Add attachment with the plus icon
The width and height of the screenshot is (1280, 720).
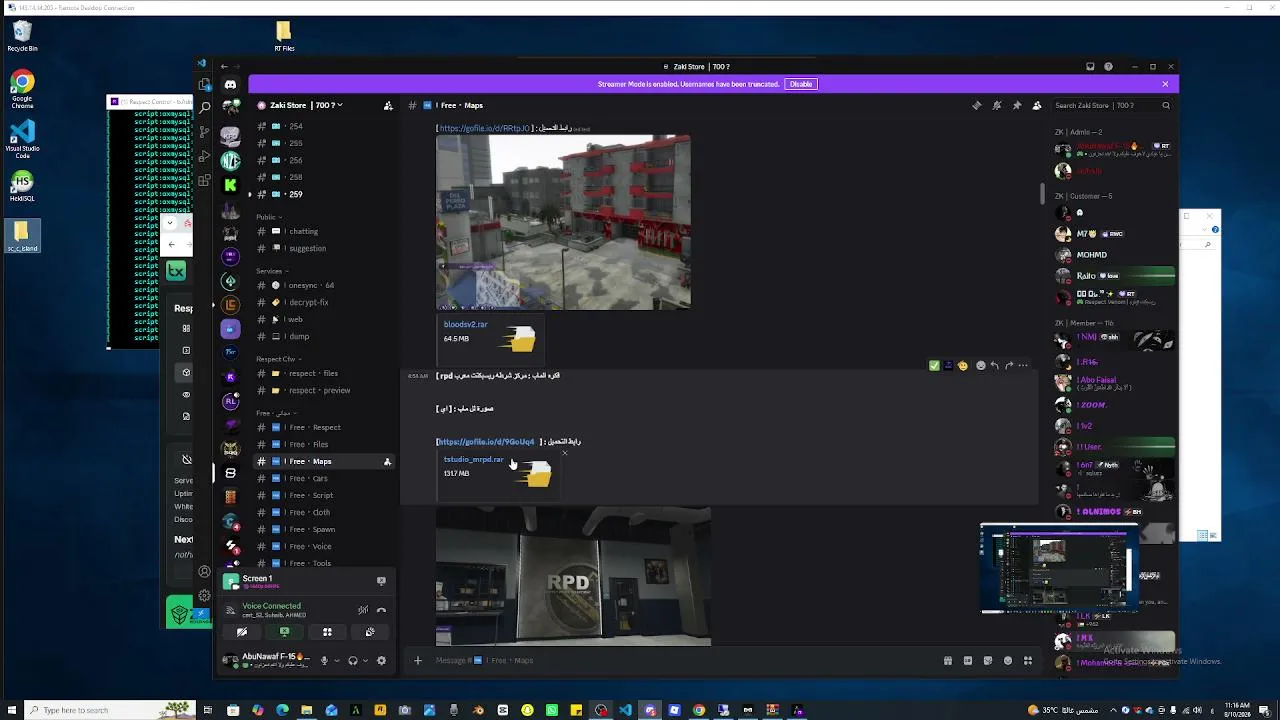(418, 660)
